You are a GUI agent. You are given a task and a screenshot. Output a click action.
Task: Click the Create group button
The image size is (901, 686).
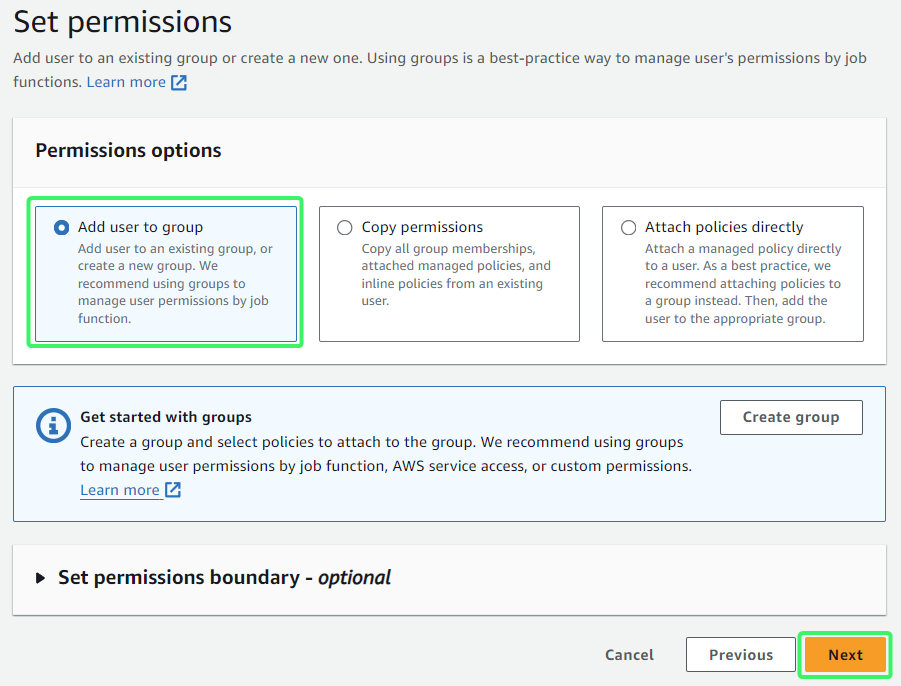[791, 417]
